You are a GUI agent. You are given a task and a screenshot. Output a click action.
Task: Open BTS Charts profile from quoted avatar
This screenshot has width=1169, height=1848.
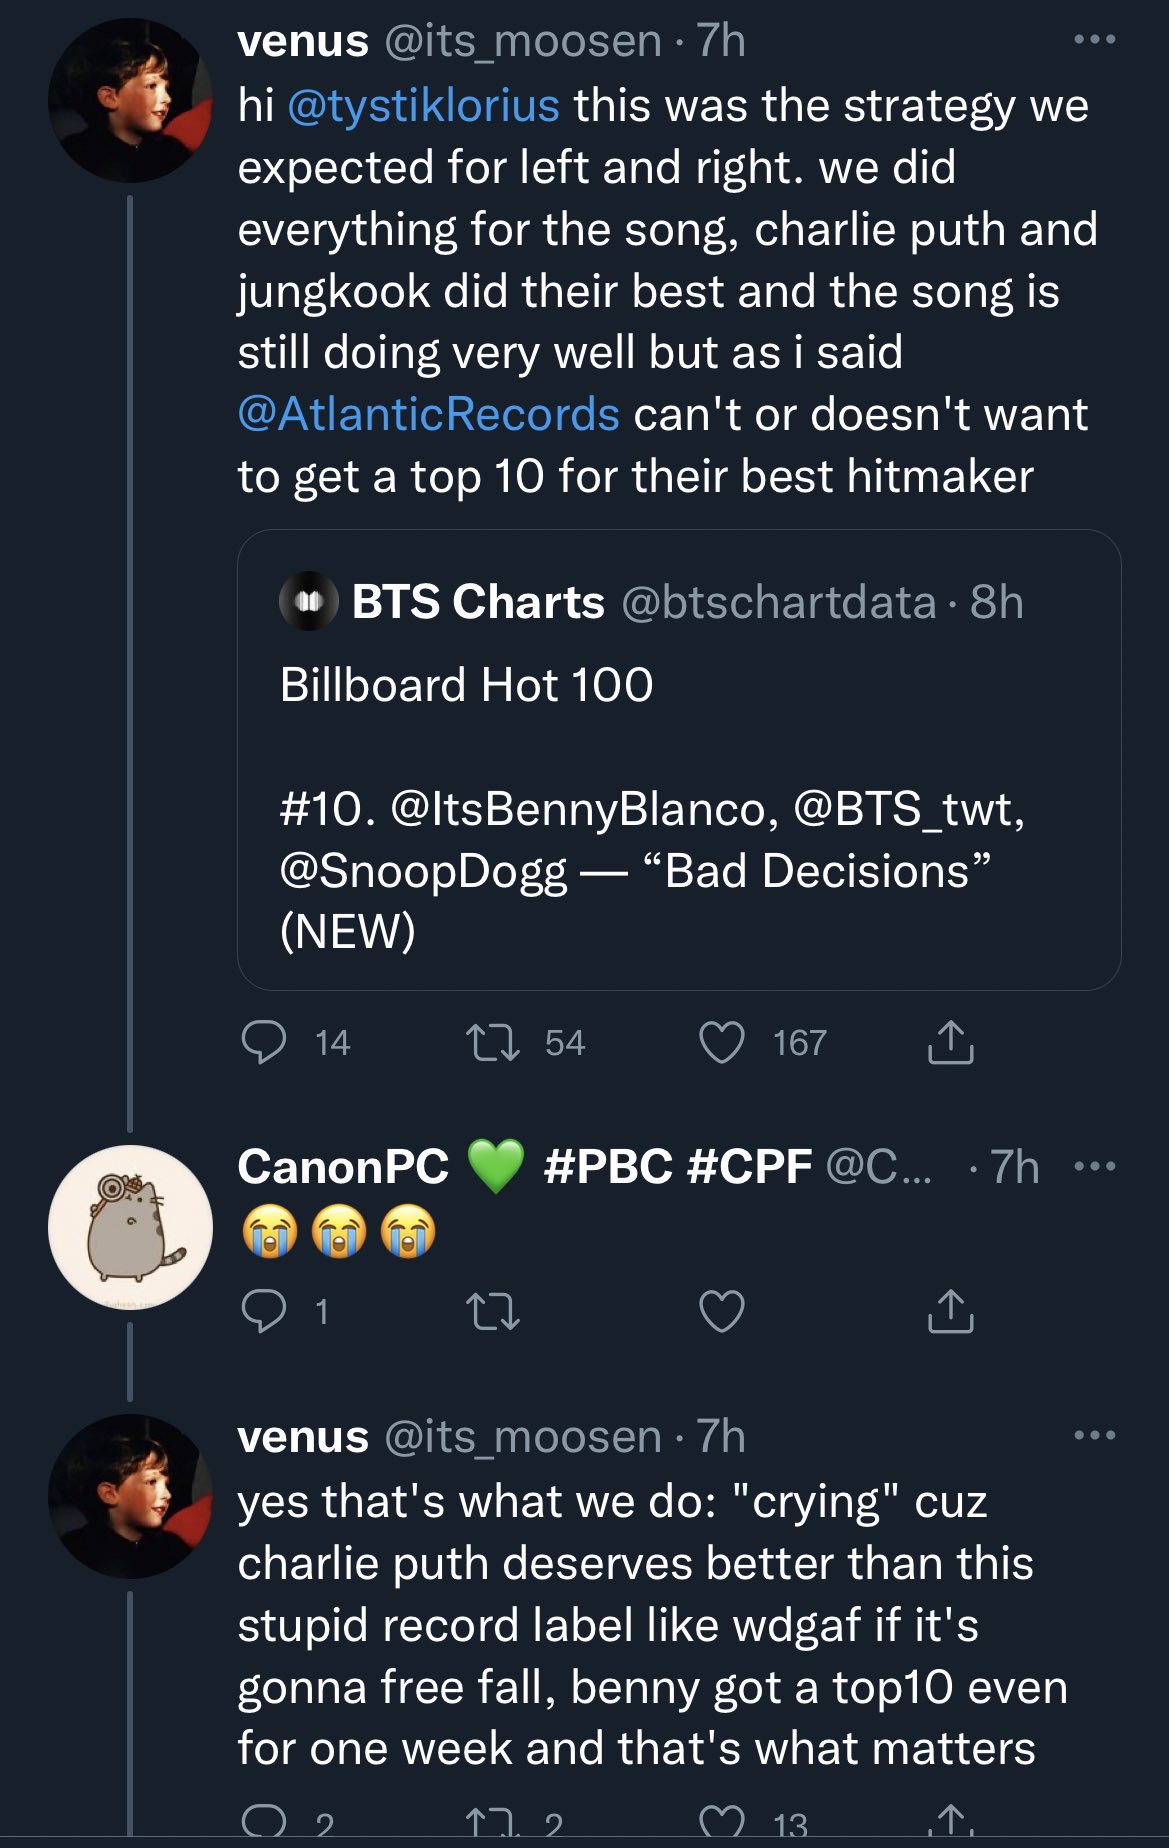(x=308, y=601)
